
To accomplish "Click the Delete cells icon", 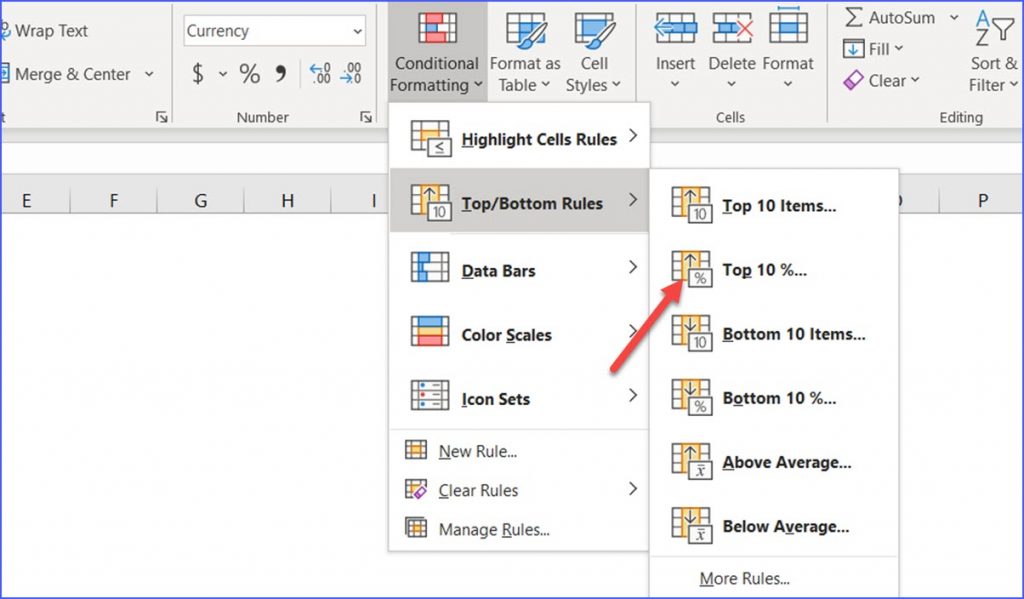I will click(x=731, y=30).
